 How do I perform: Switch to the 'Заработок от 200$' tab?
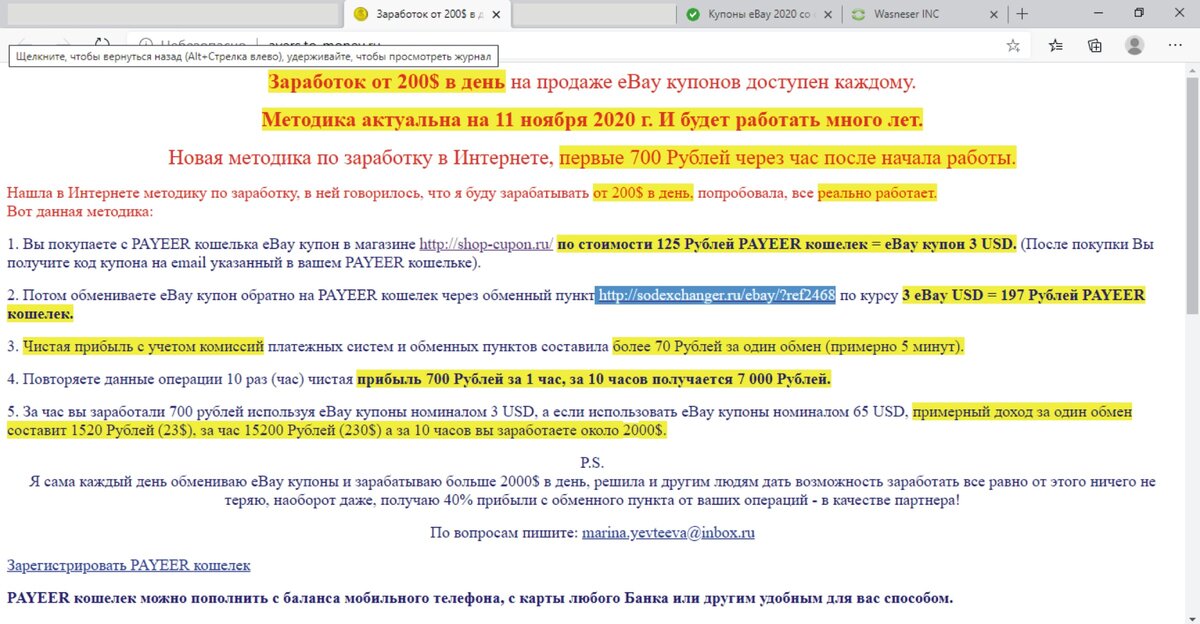(429, 14)
